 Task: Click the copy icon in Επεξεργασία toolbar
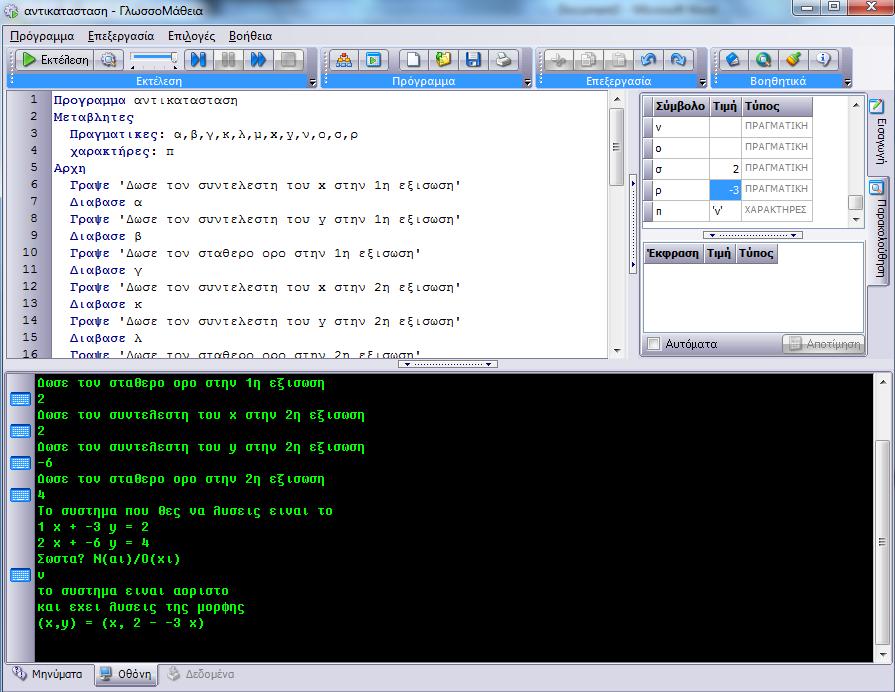tap(588, 59)
